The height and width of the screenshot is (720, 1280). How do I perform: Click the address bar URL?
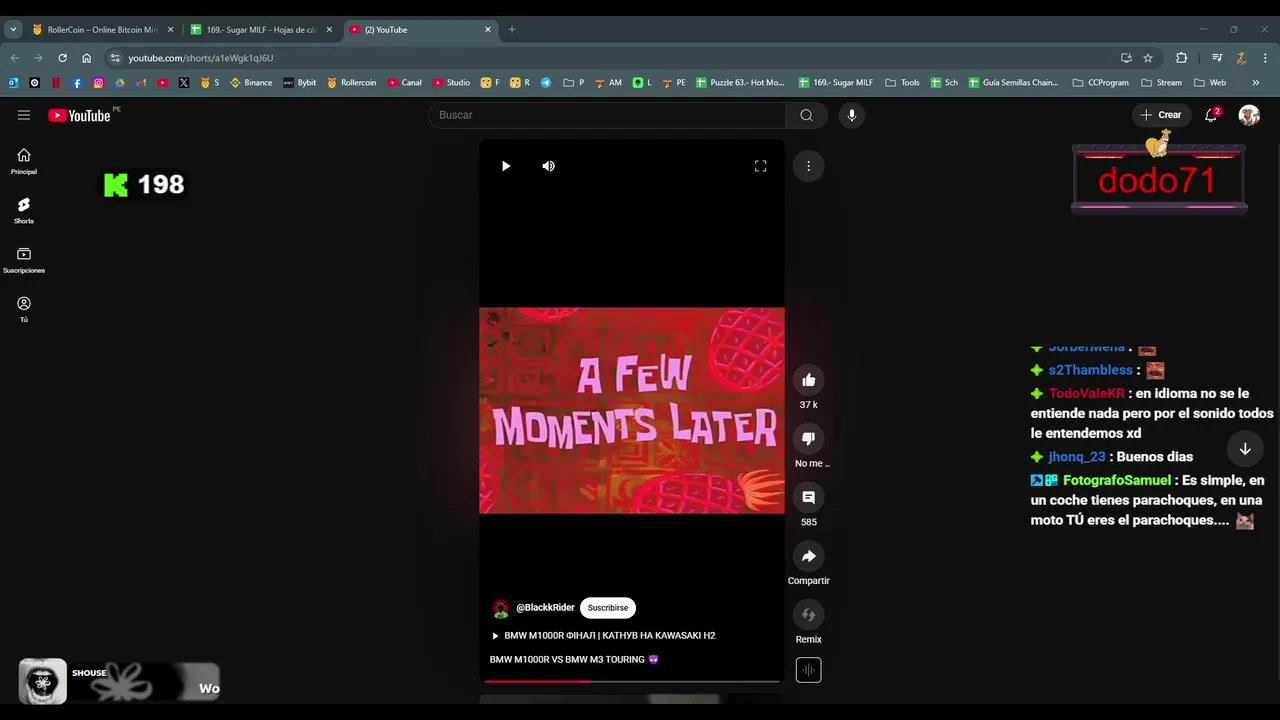(x=200, y=58)
